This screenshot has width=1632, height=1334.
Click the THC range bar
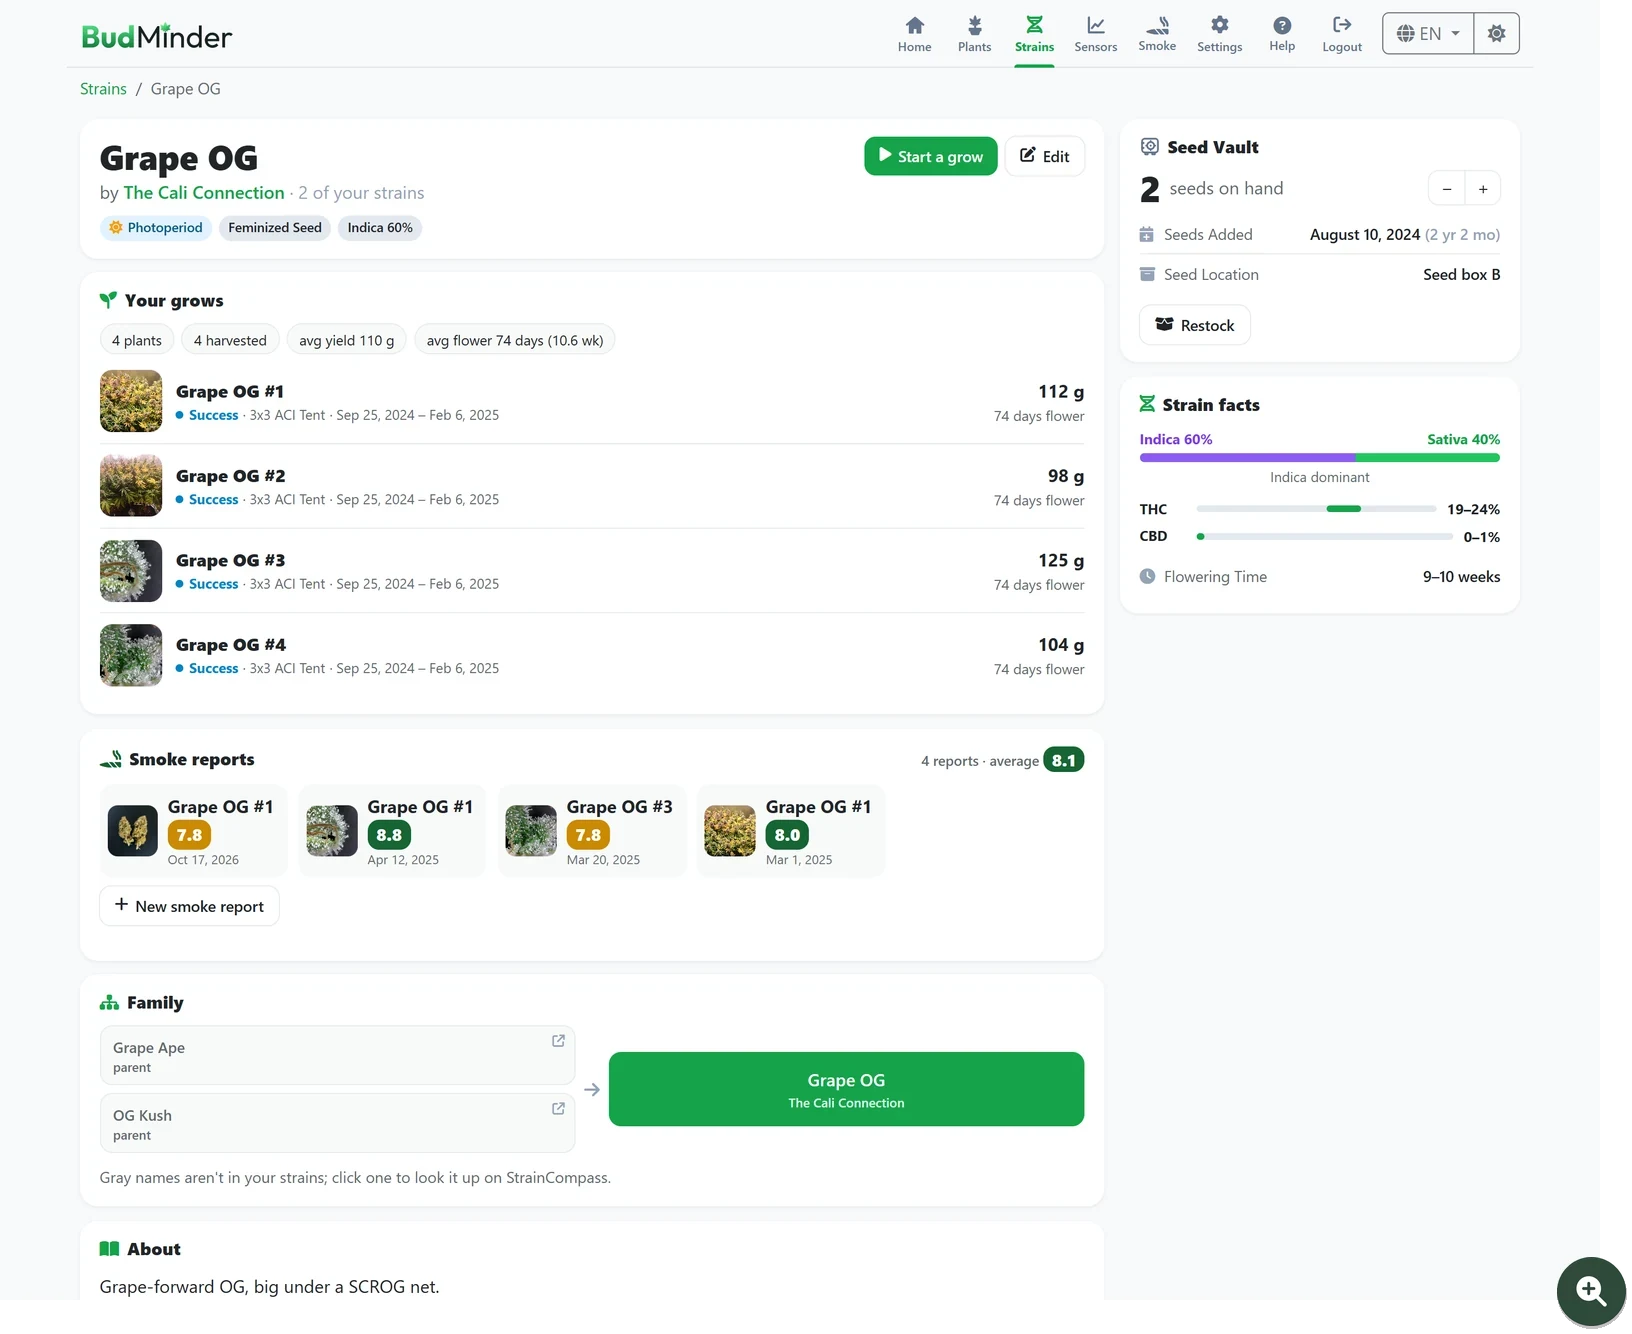coord(1316,509)
